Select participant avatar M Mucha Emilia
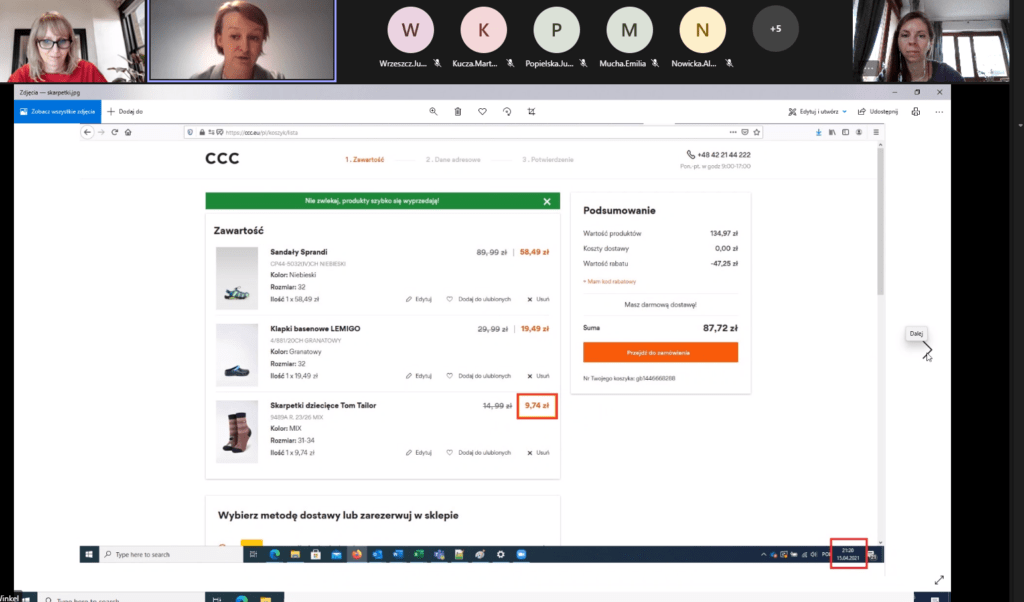Screen dimensions: 1024x602 point(630,29)
